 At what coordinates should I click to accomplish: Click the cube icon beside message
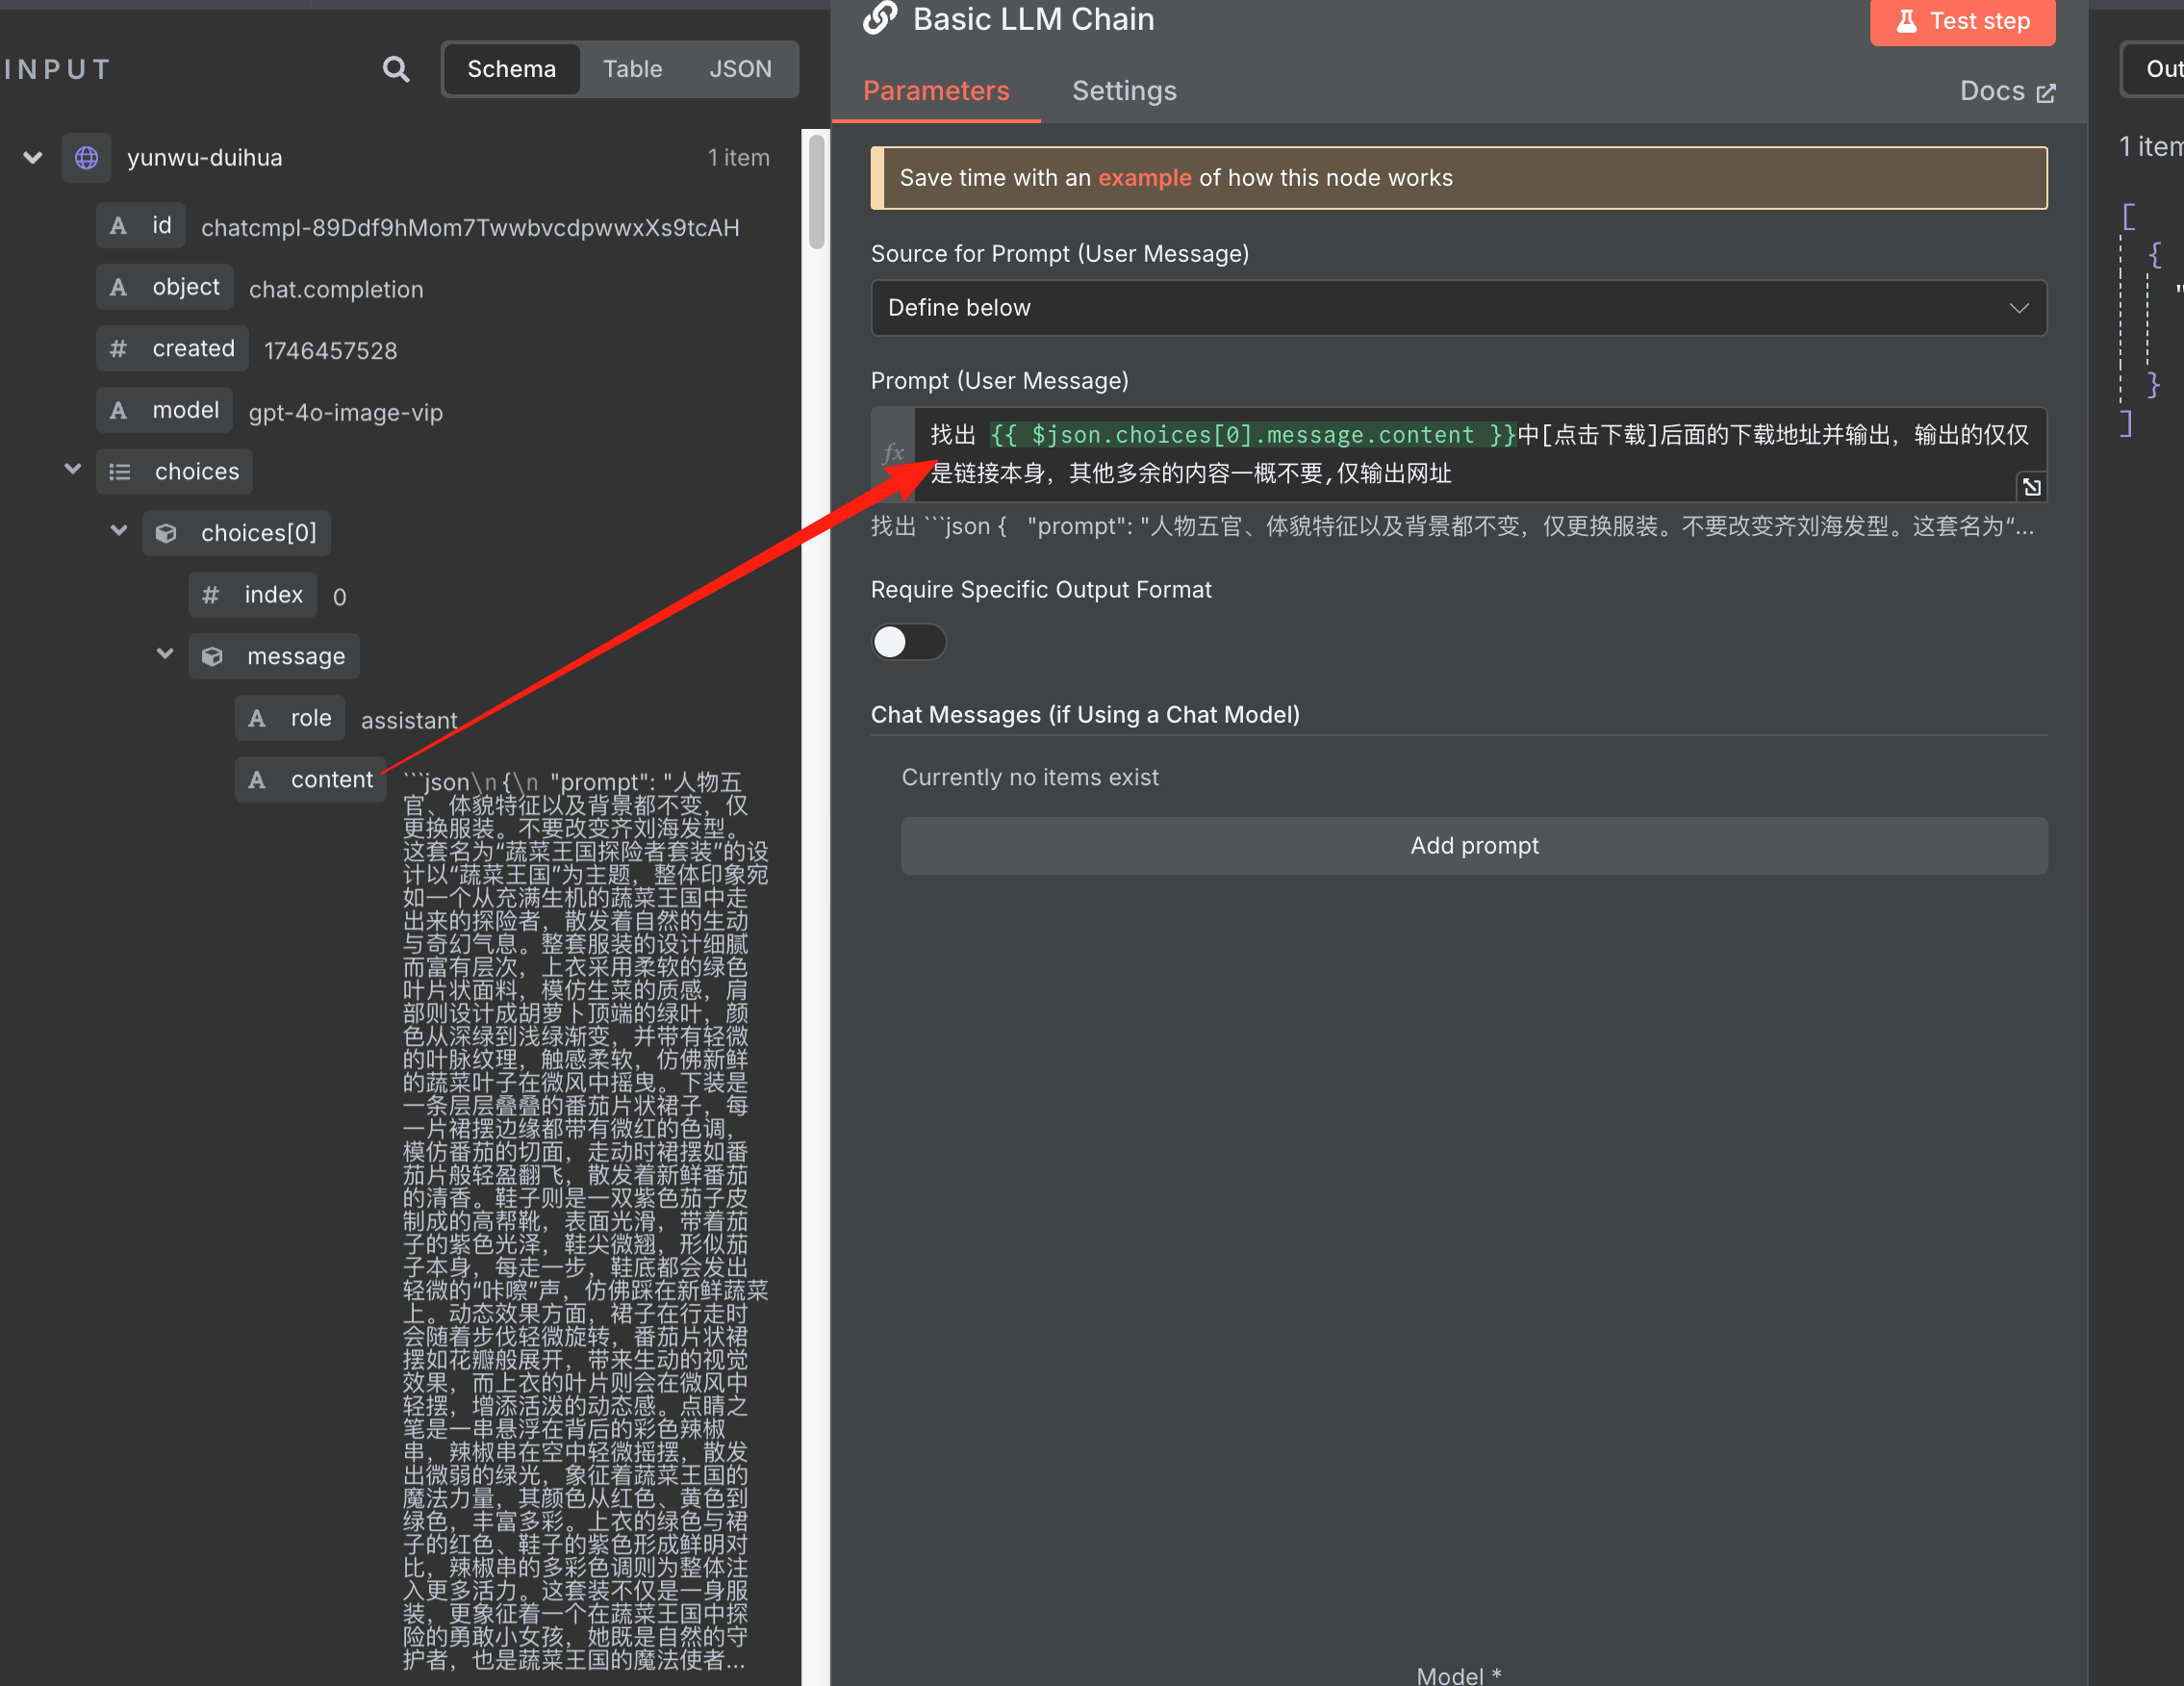point(212,657)
